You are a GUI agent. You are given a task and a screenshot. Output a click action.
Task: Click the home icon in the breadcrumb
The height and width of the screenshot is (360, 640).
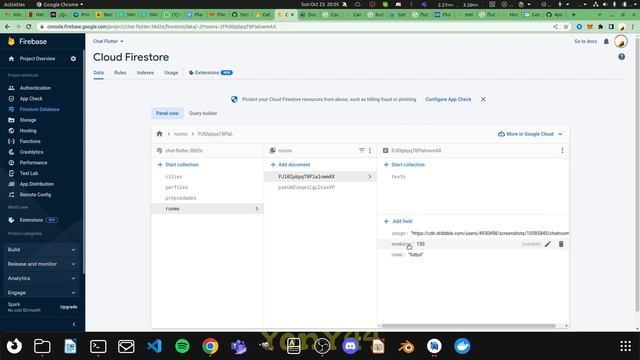pos(160,134)
